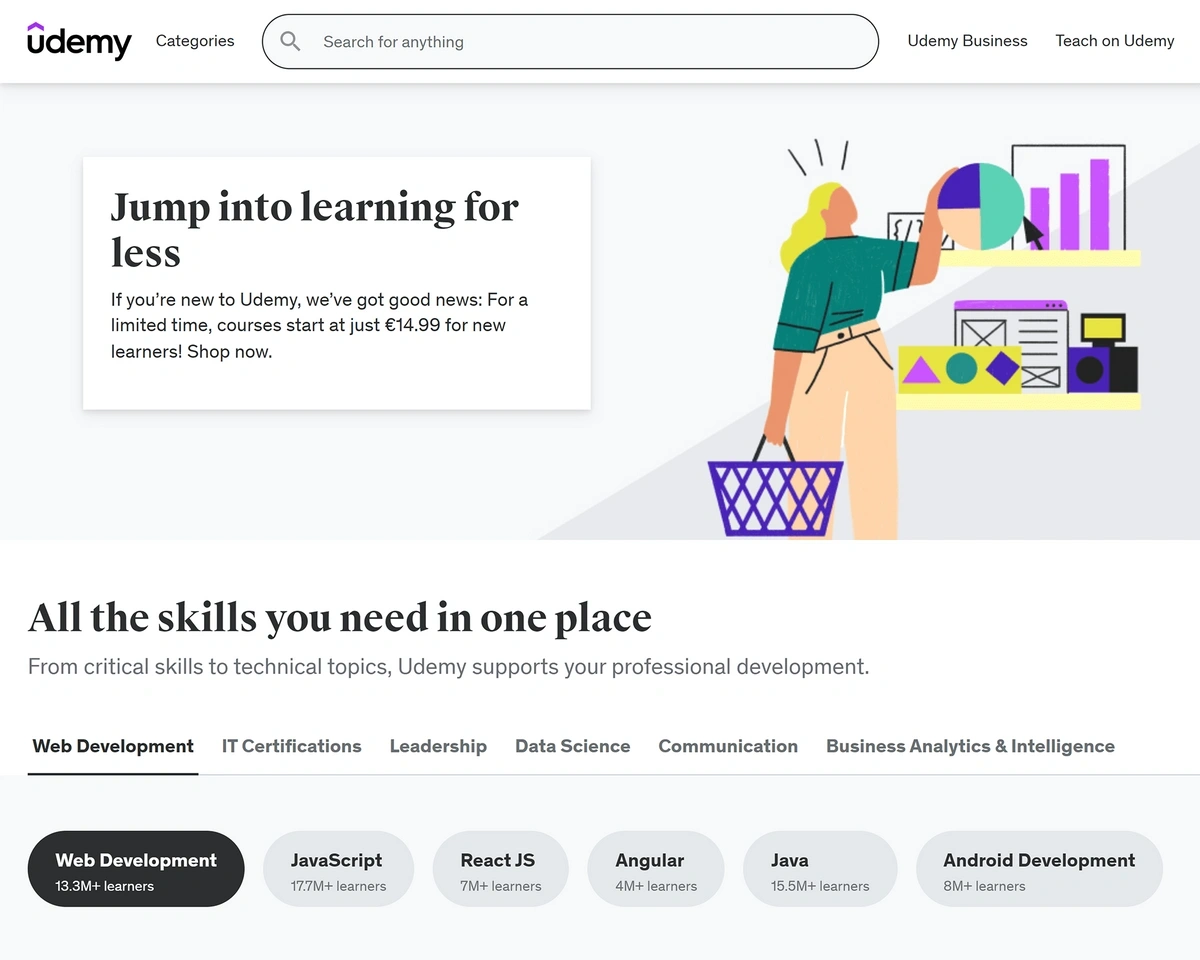Switch to the Leadership tab
This screenshot has width=1200, height=960.
[438, 746]
